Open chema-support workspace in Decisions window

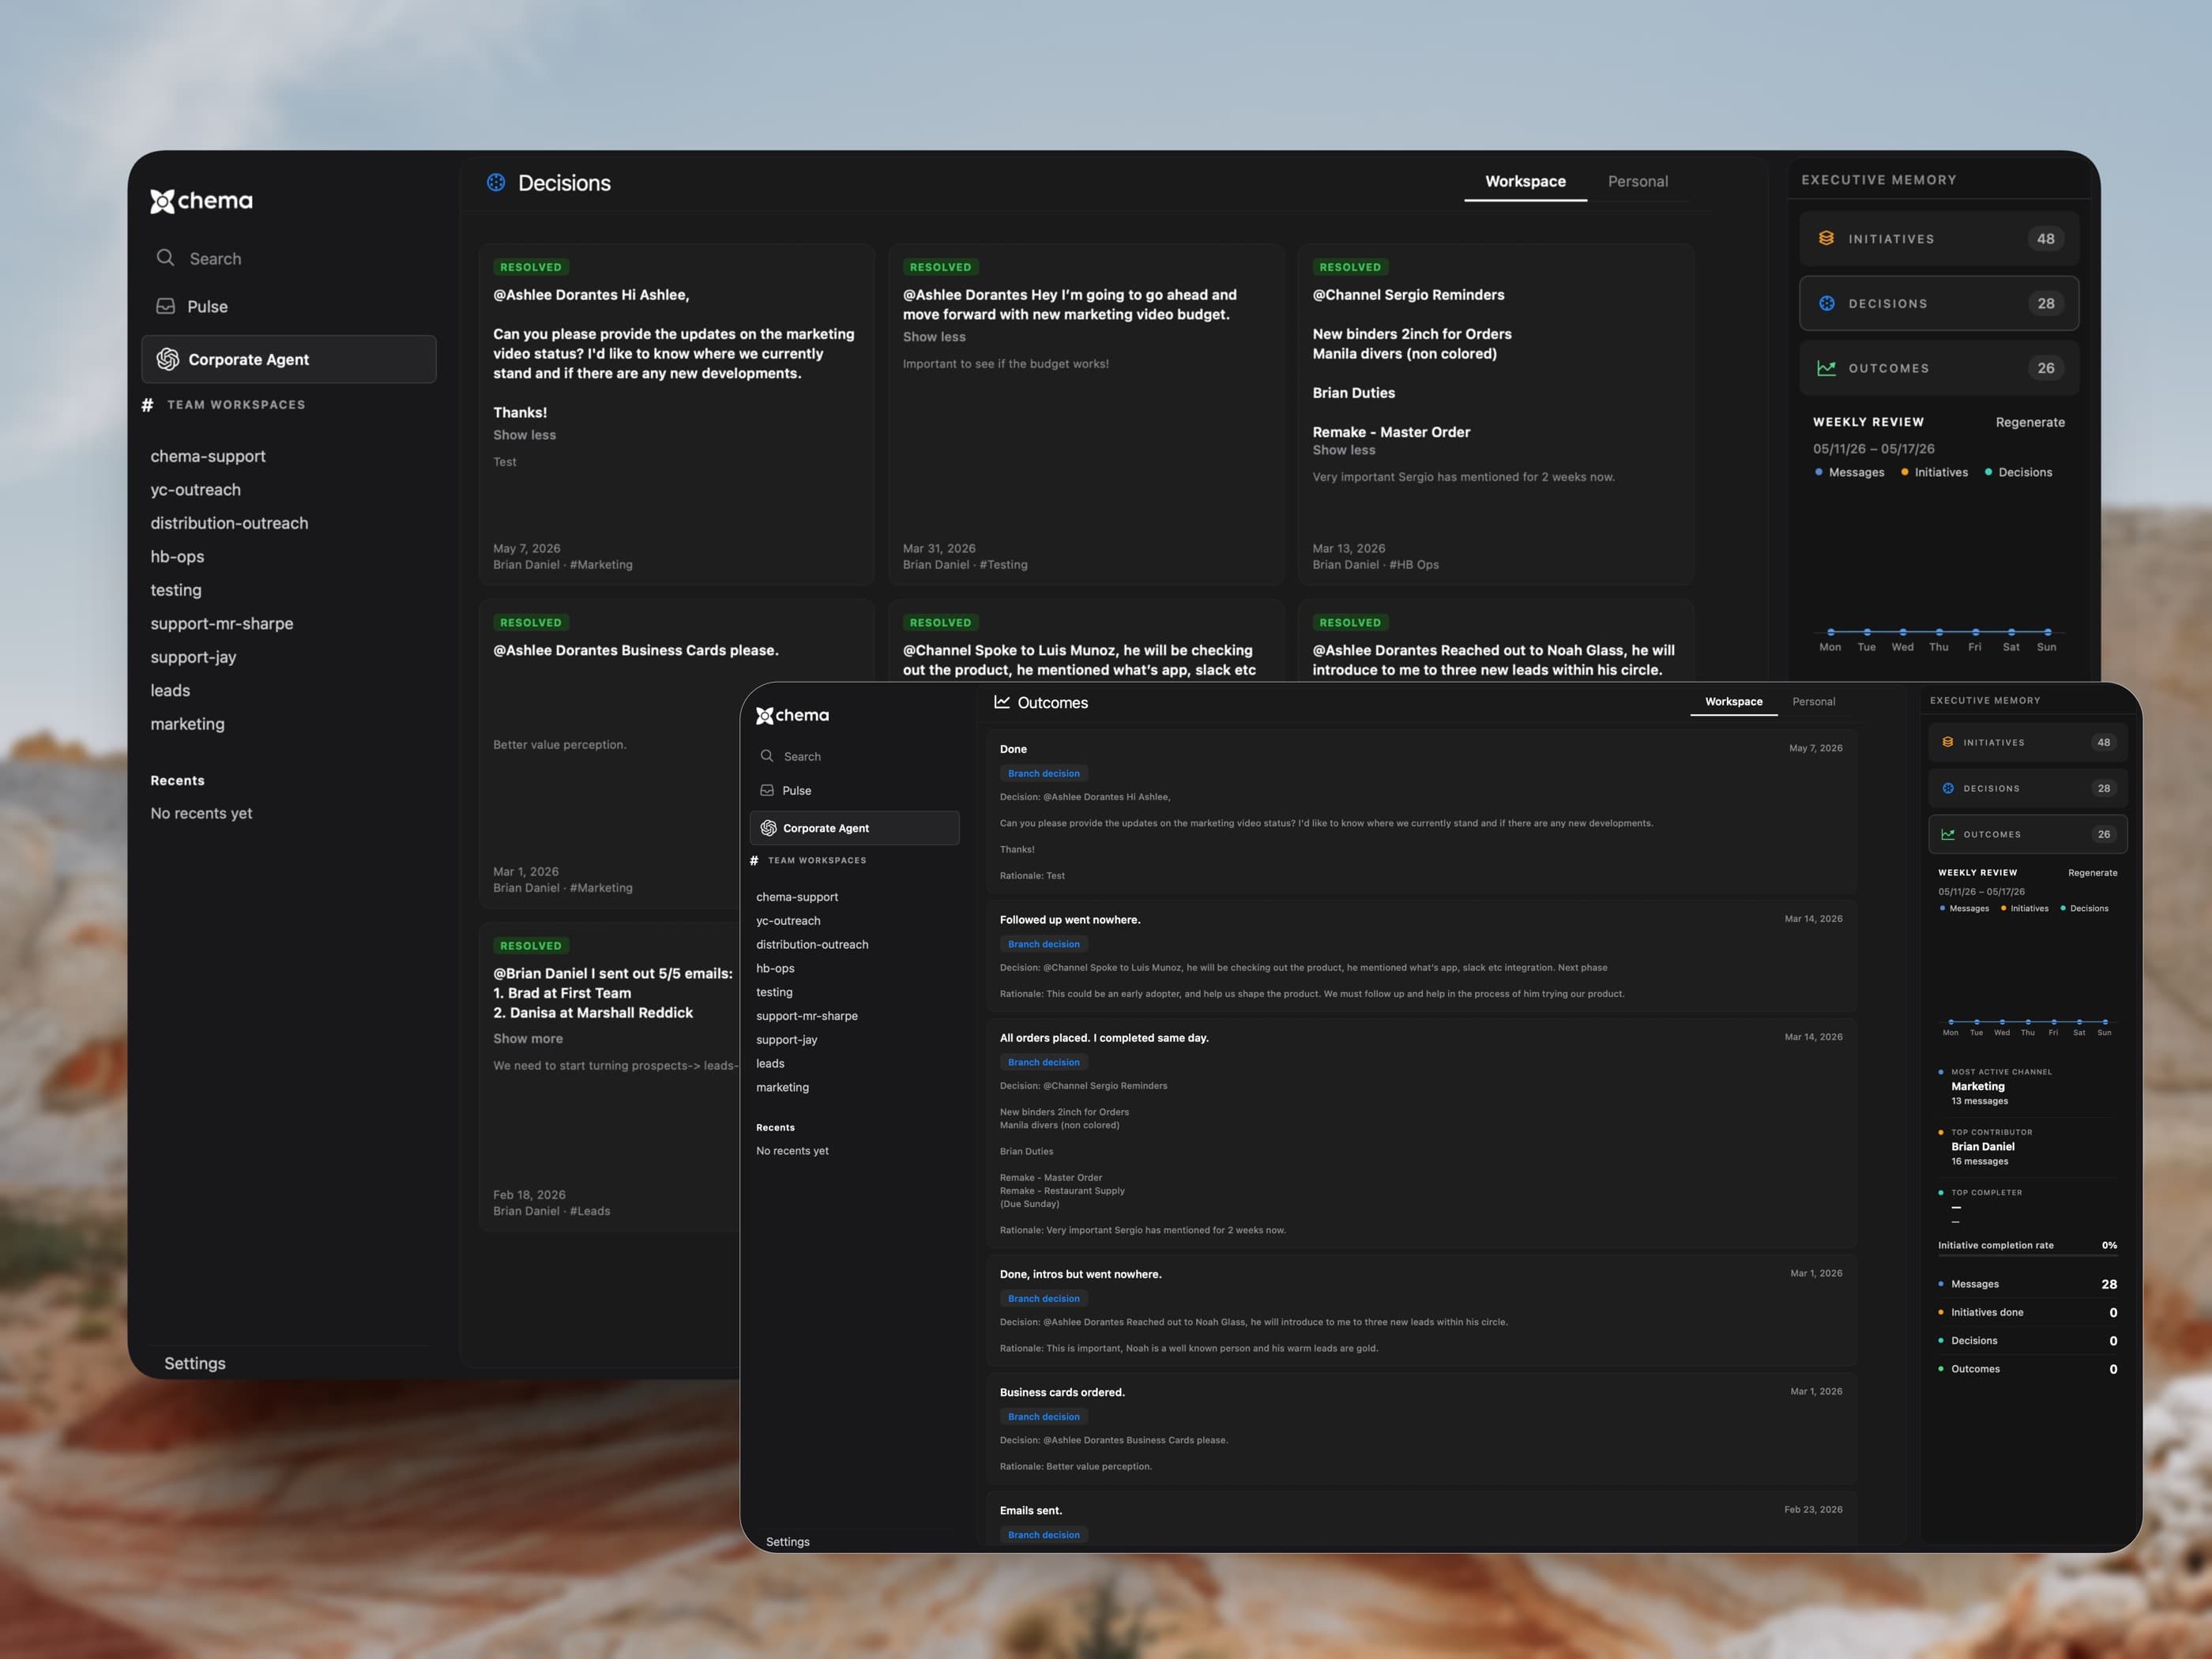208,456
